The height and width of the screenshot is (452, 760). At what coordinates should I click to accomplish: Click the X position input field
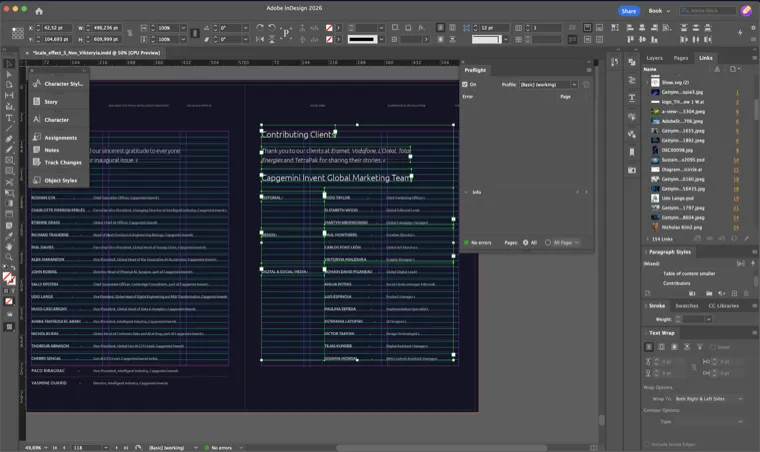click(x=57, y=28)
